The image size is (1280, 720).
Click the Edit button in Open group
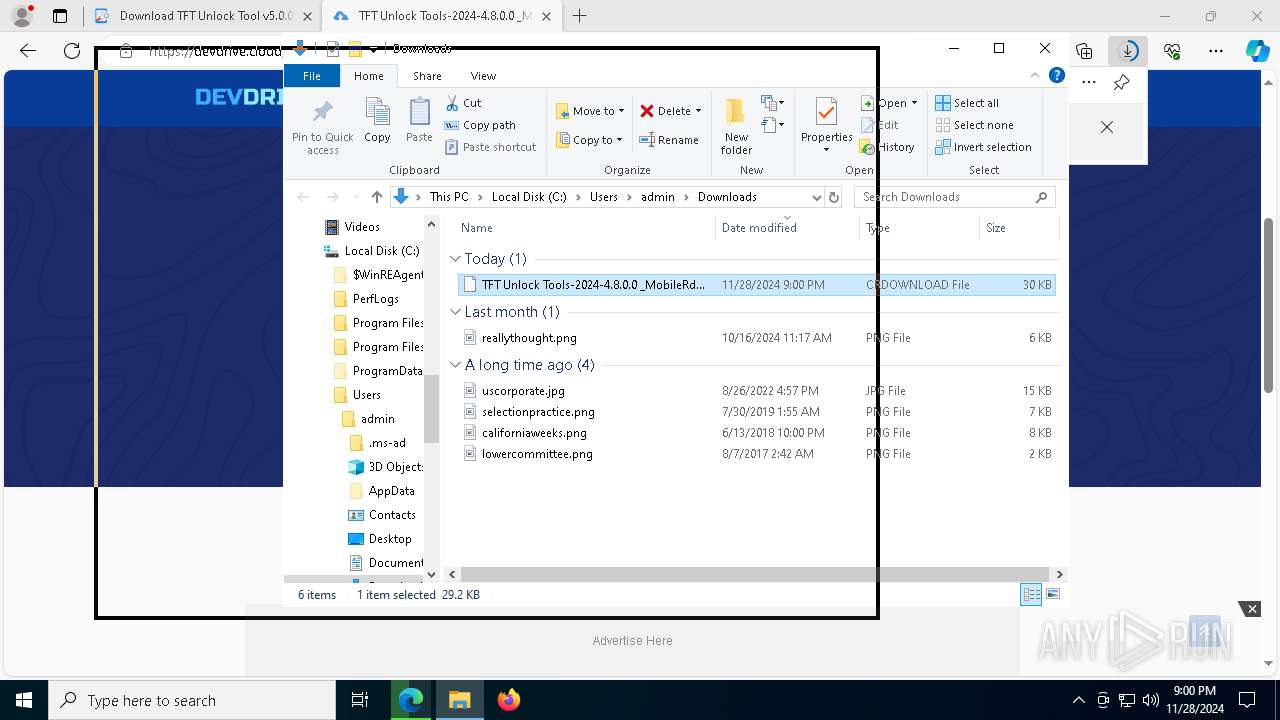(x=880, y=125)
